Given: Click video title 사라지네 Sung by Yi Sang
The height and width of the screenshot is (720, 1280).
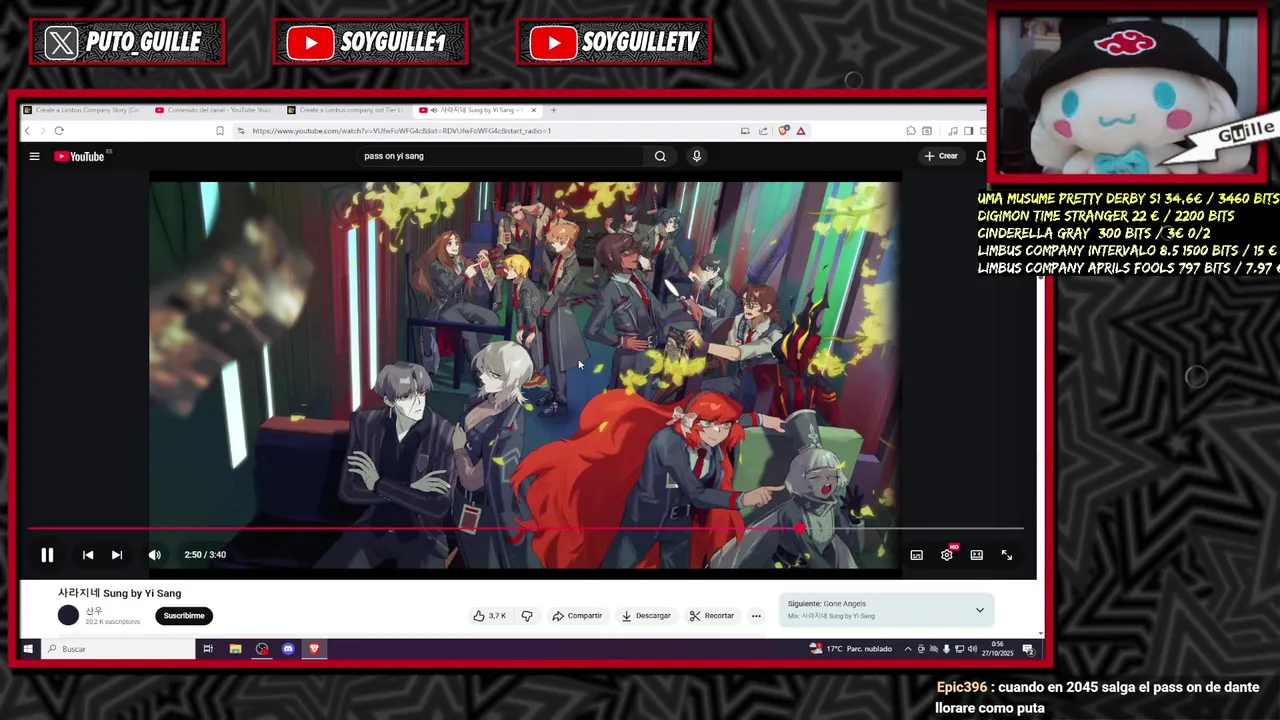Looking at the screenshot, I should [119, 593].
